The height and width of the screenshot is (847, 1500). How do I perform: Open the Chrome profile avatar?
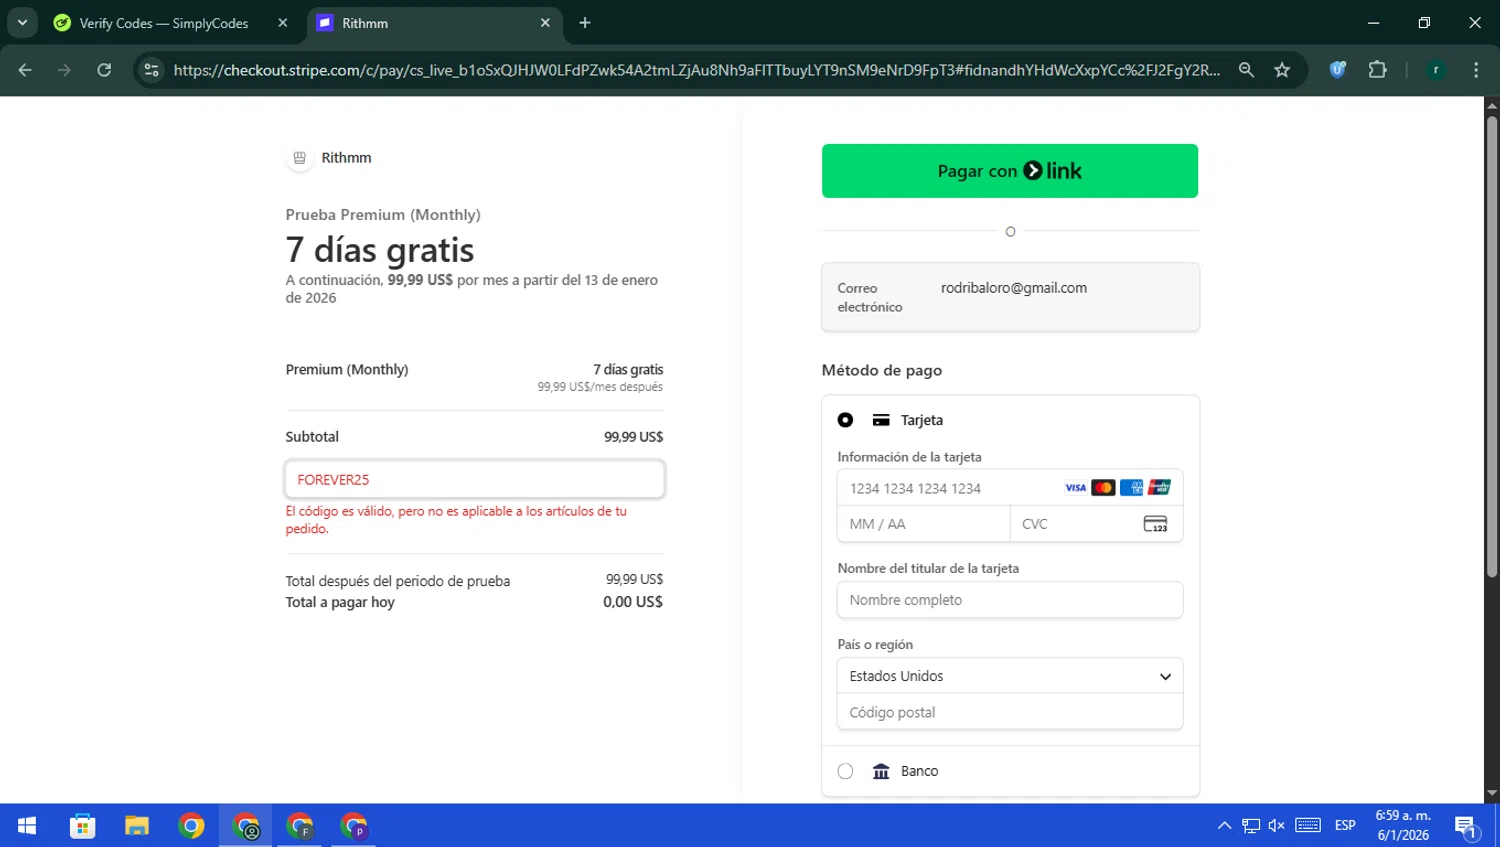(x=1436, y=70)
